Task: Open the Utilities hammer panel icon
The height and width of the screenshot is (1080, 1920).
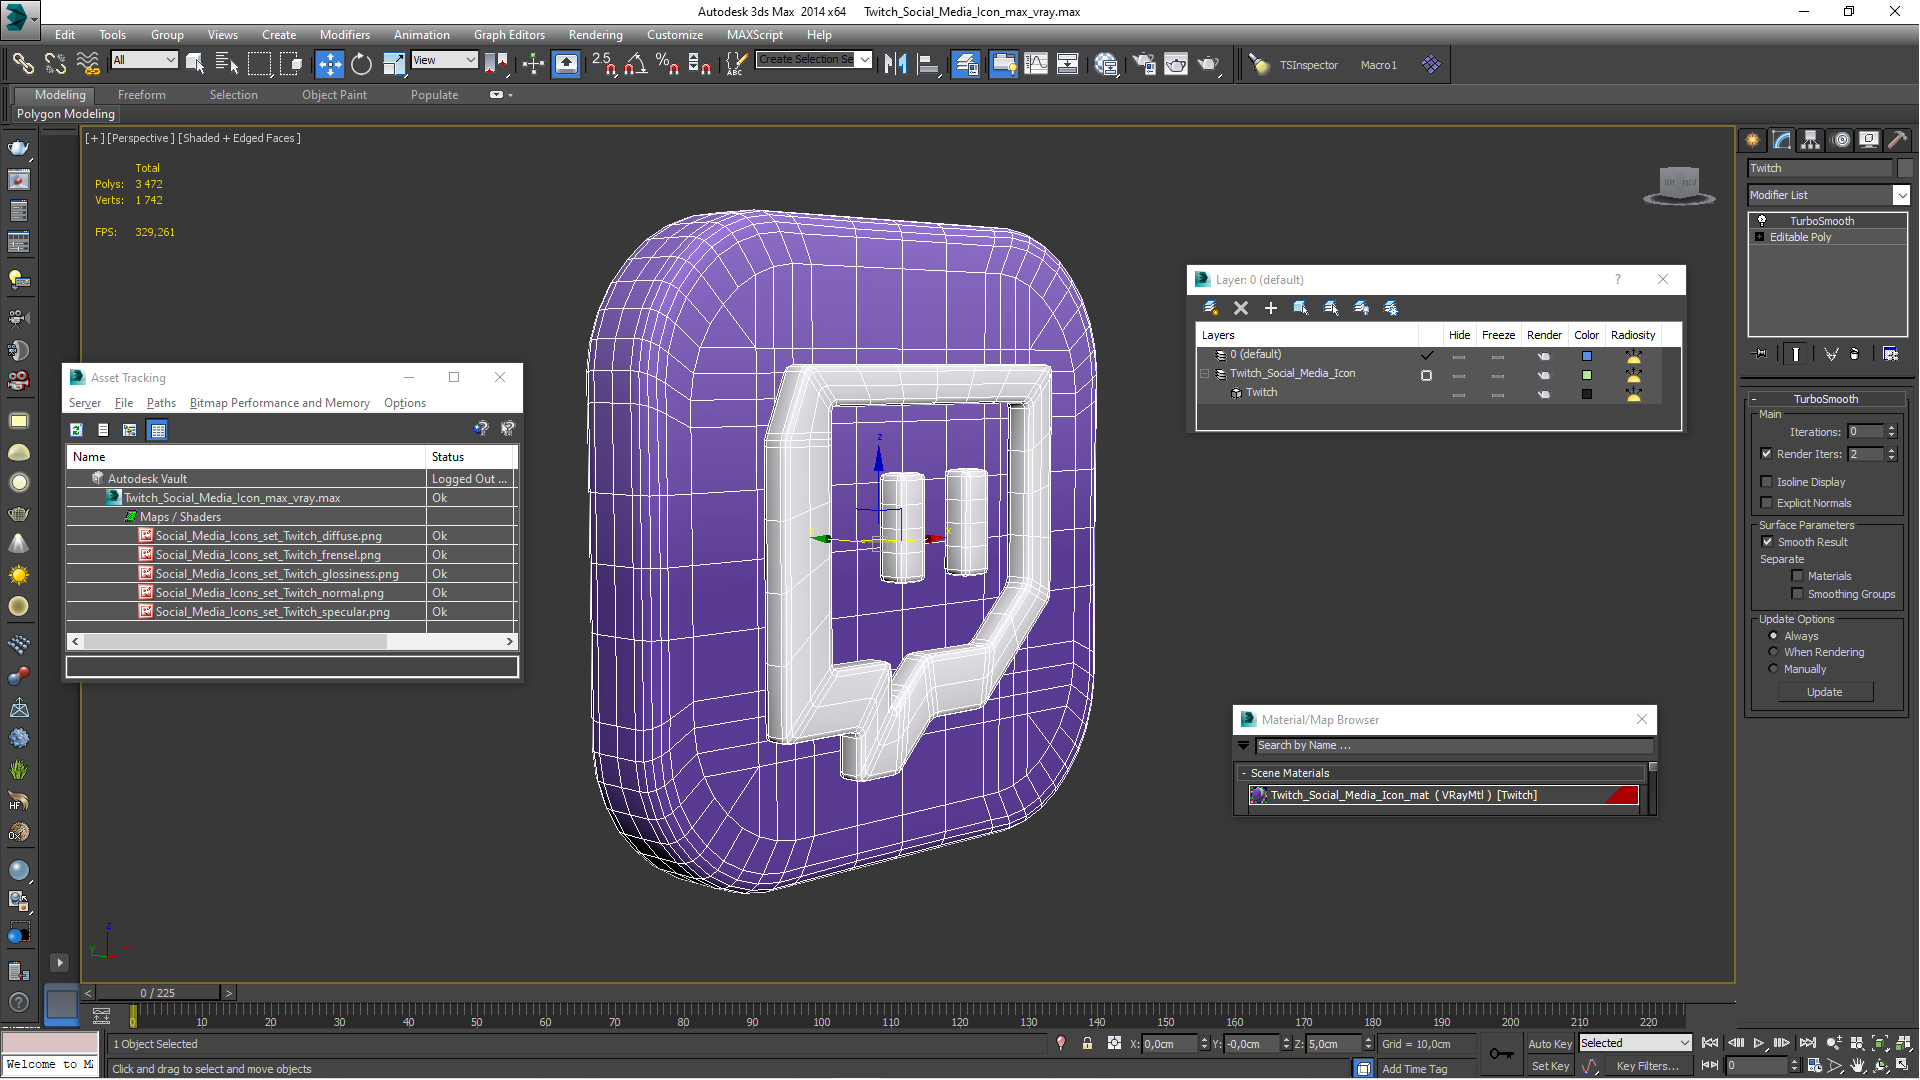Action: 1897,140
